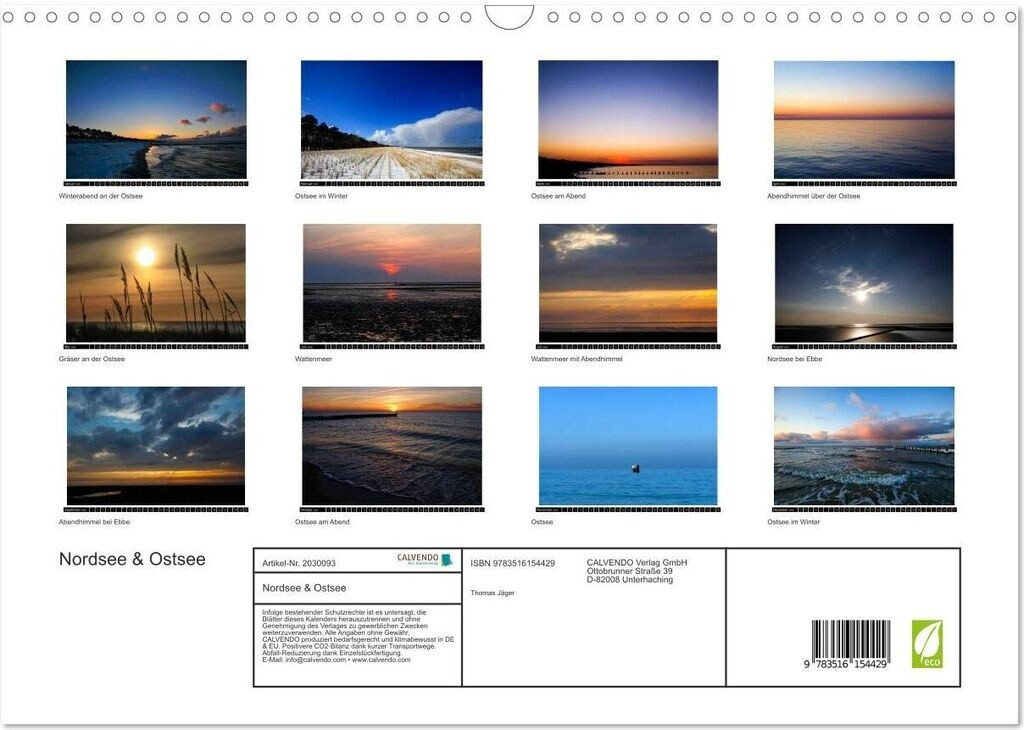
Task: Select the Nordsee bei Ebbe photo
Action: pyautogui.click(x=863, y=282)
